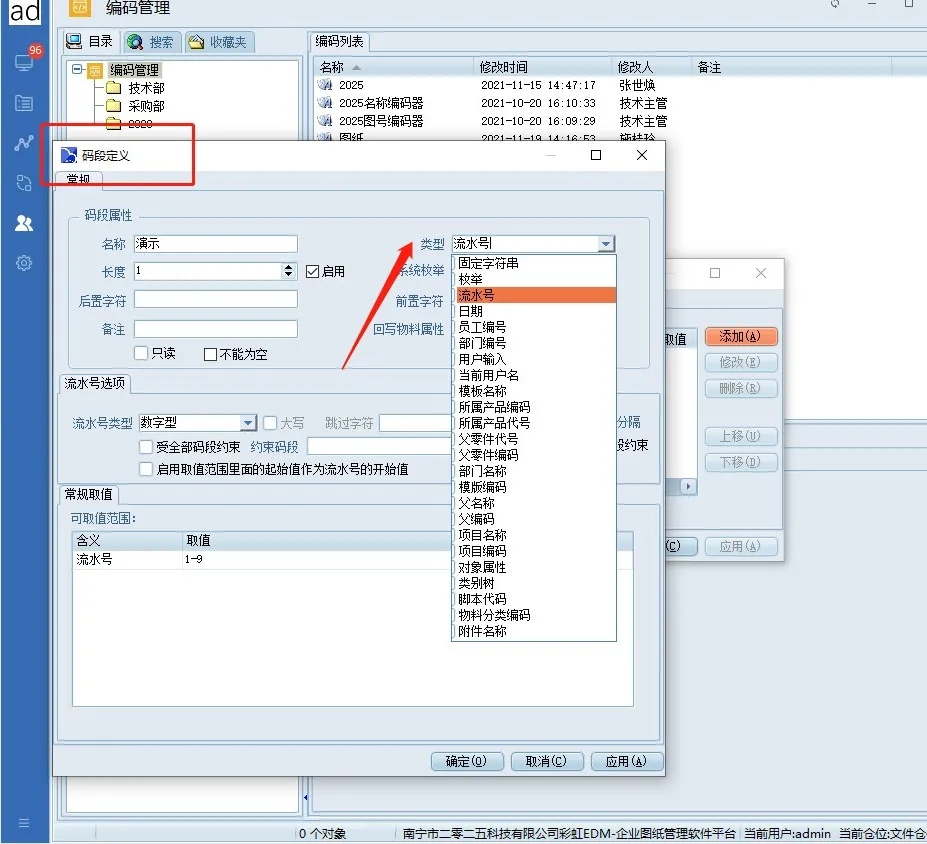This screenshot has height=844, width=927.
Task: Open the users sidebar icon
Action: (24, 223)
